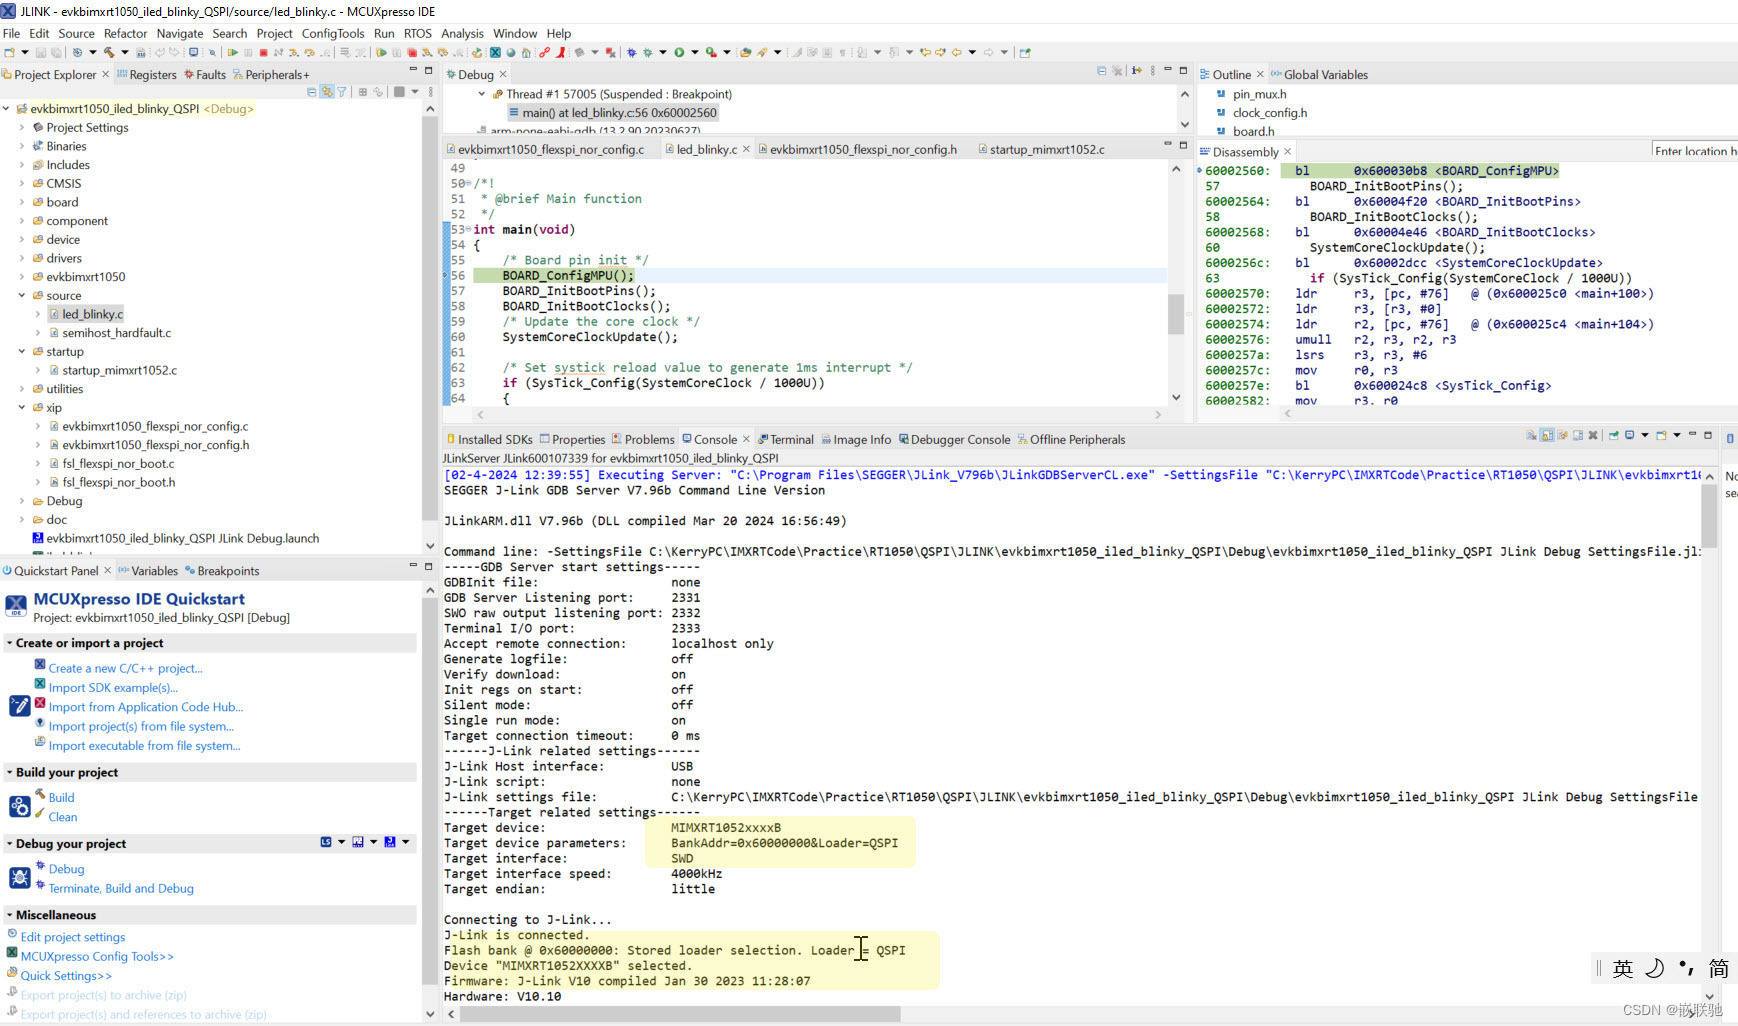This screenshot has width=1738, height=1026.
Task: Click the blue bug Debug icon in the toolbar
Action: (x=631, y=52)
